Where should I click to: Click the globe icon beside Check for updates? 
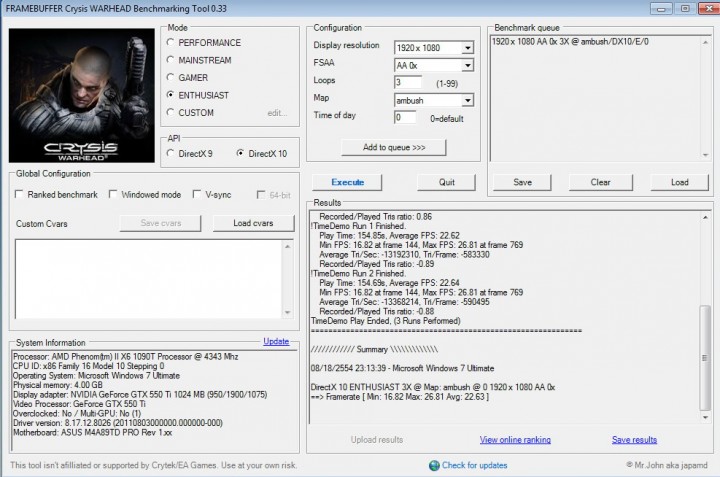434,466
